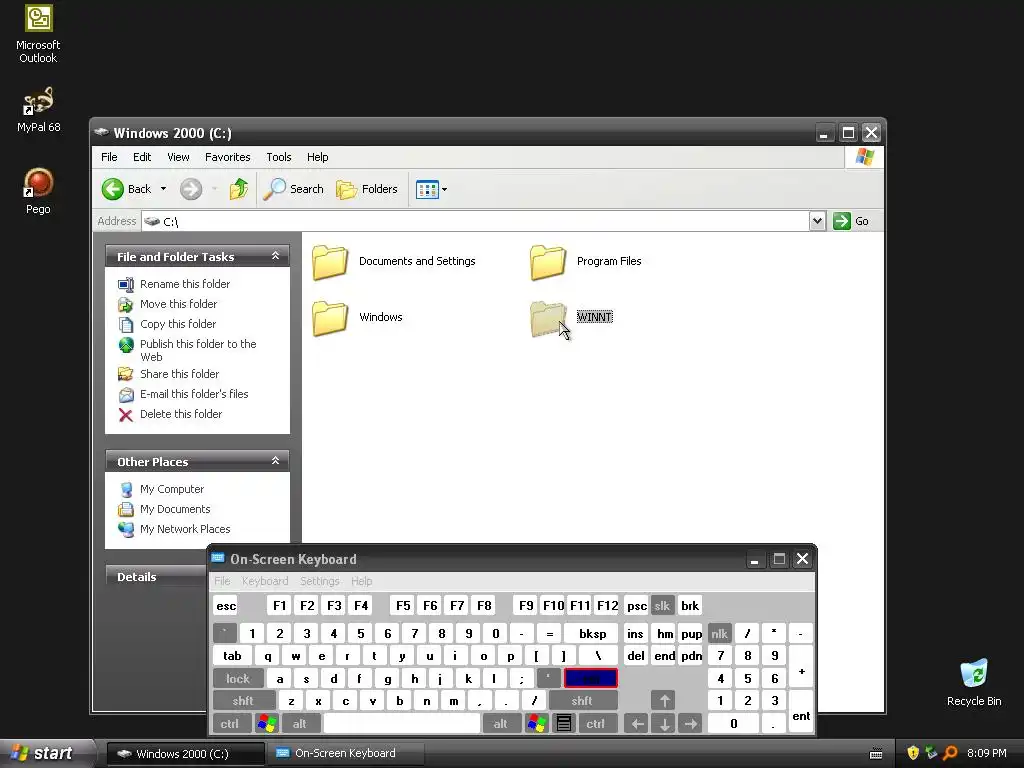Click the context menu key on keyboard
Viewport: 1024px width, 768px height.
[x=564, y=724]
